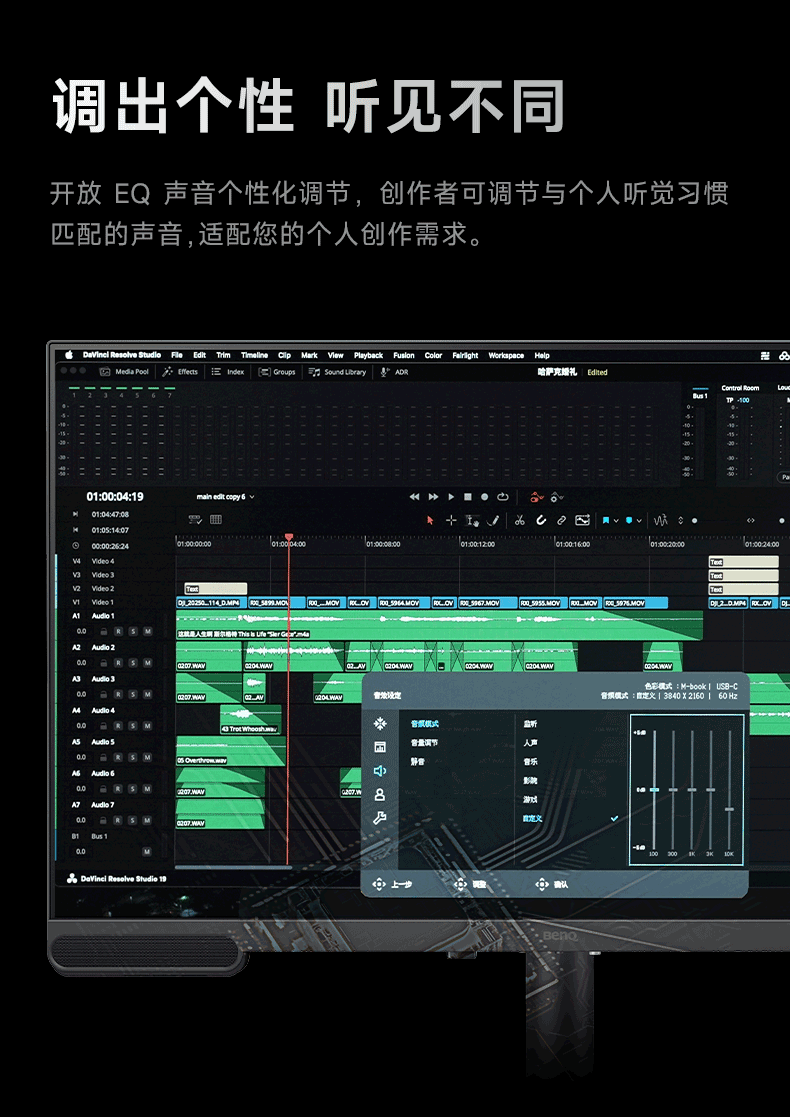
Task: Open the Fairlight menu
Action: point(465,355)
